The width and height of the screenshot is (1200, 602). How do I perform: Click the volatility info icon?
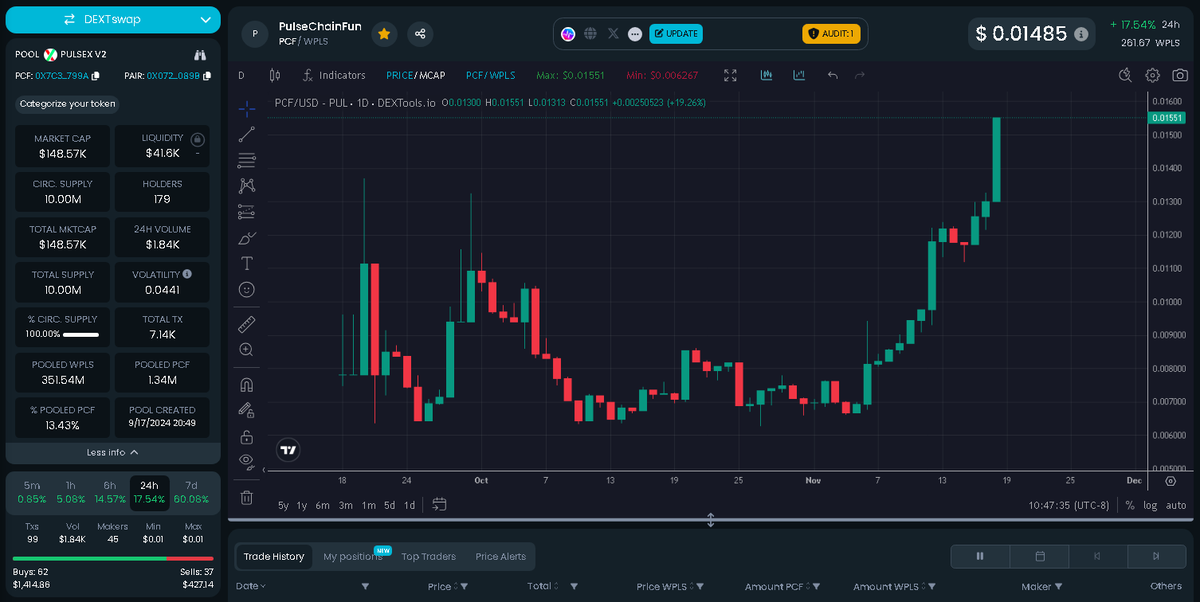pyautogui.click(x=188, y=273)
